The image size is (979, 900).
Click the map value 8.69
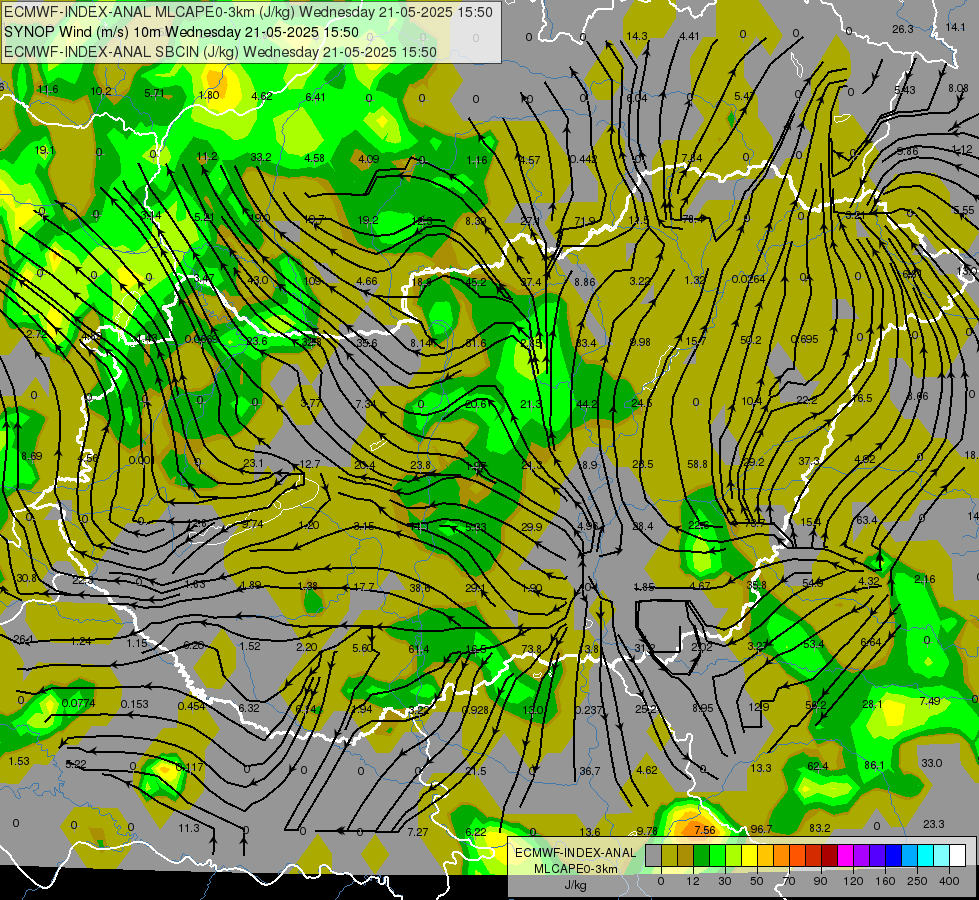[x=31, y=456]
